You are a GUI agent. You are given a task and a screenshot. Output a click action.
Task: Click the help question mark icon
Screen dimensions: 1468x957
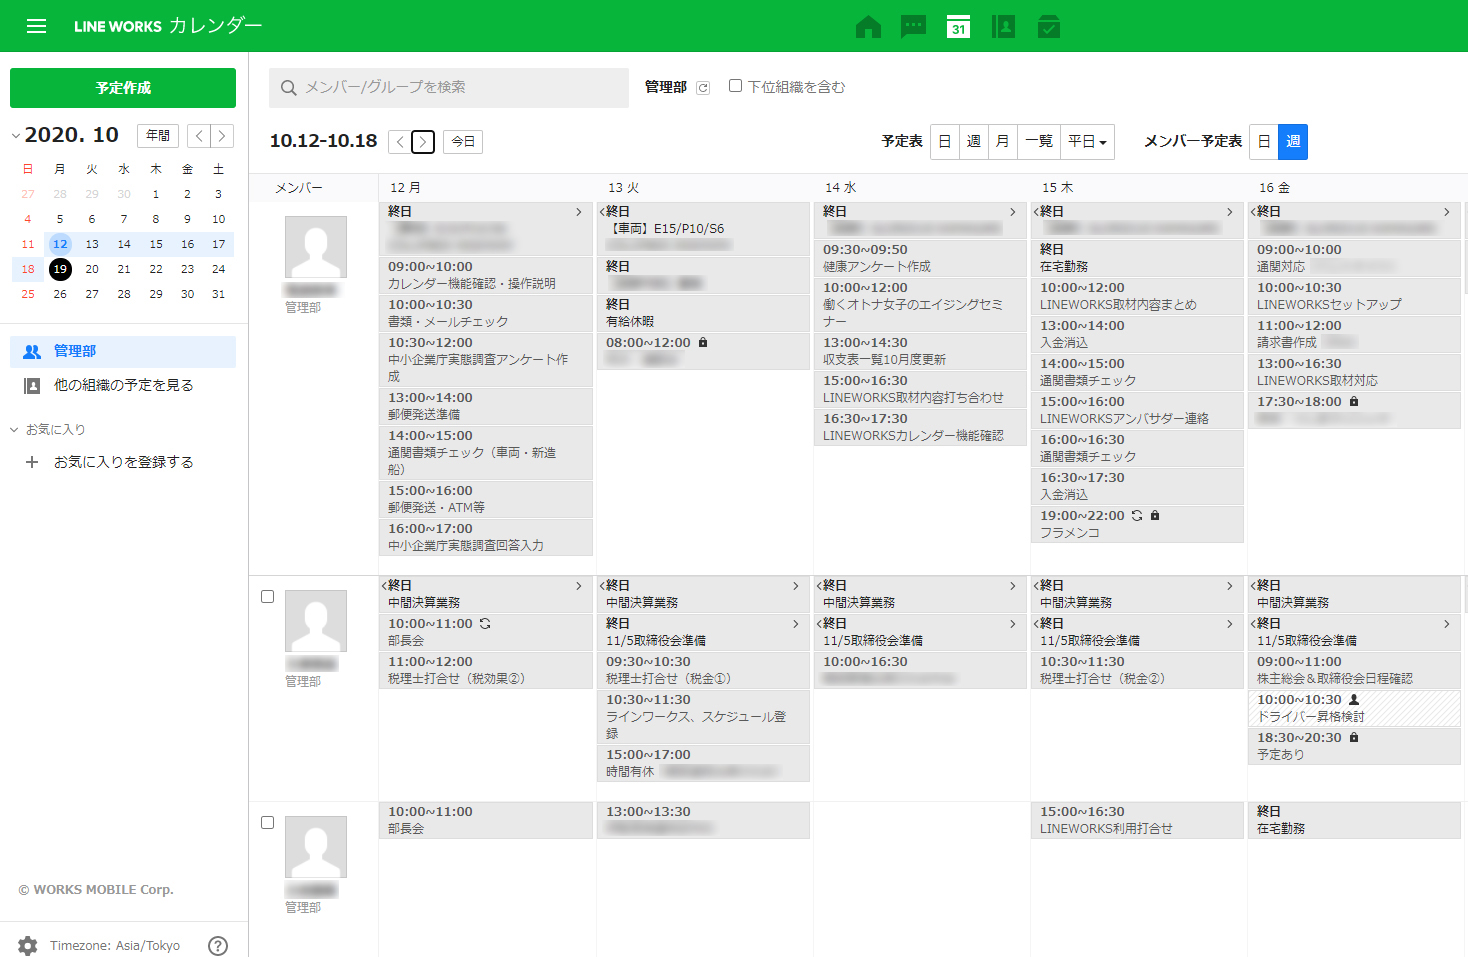pos(218,945)
